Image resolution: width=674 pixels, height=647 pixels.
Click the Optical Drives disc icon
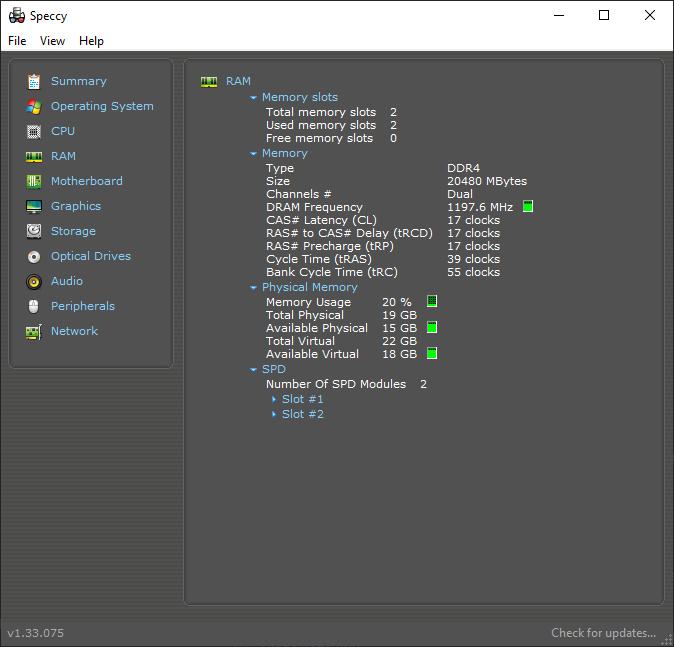point(34,256)
